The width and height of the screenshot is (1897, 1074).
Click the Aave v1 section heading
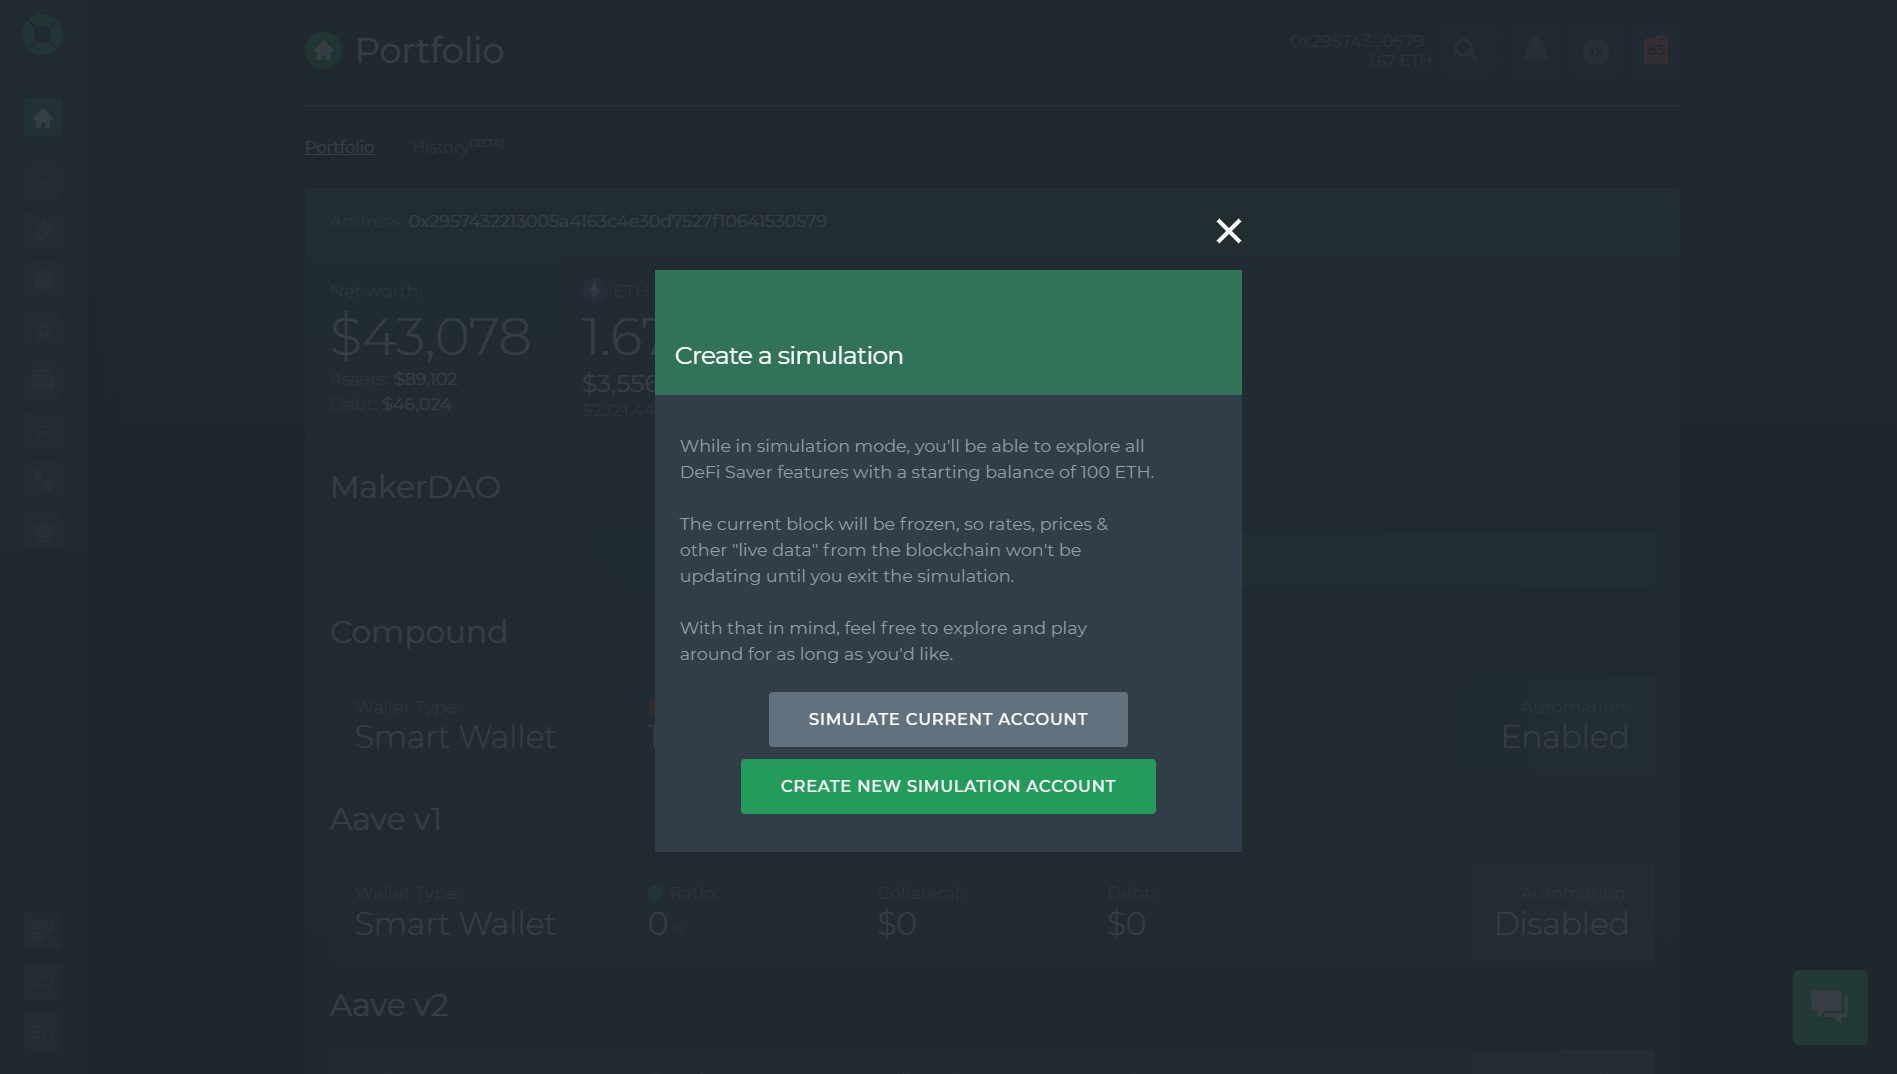(386, 819)
